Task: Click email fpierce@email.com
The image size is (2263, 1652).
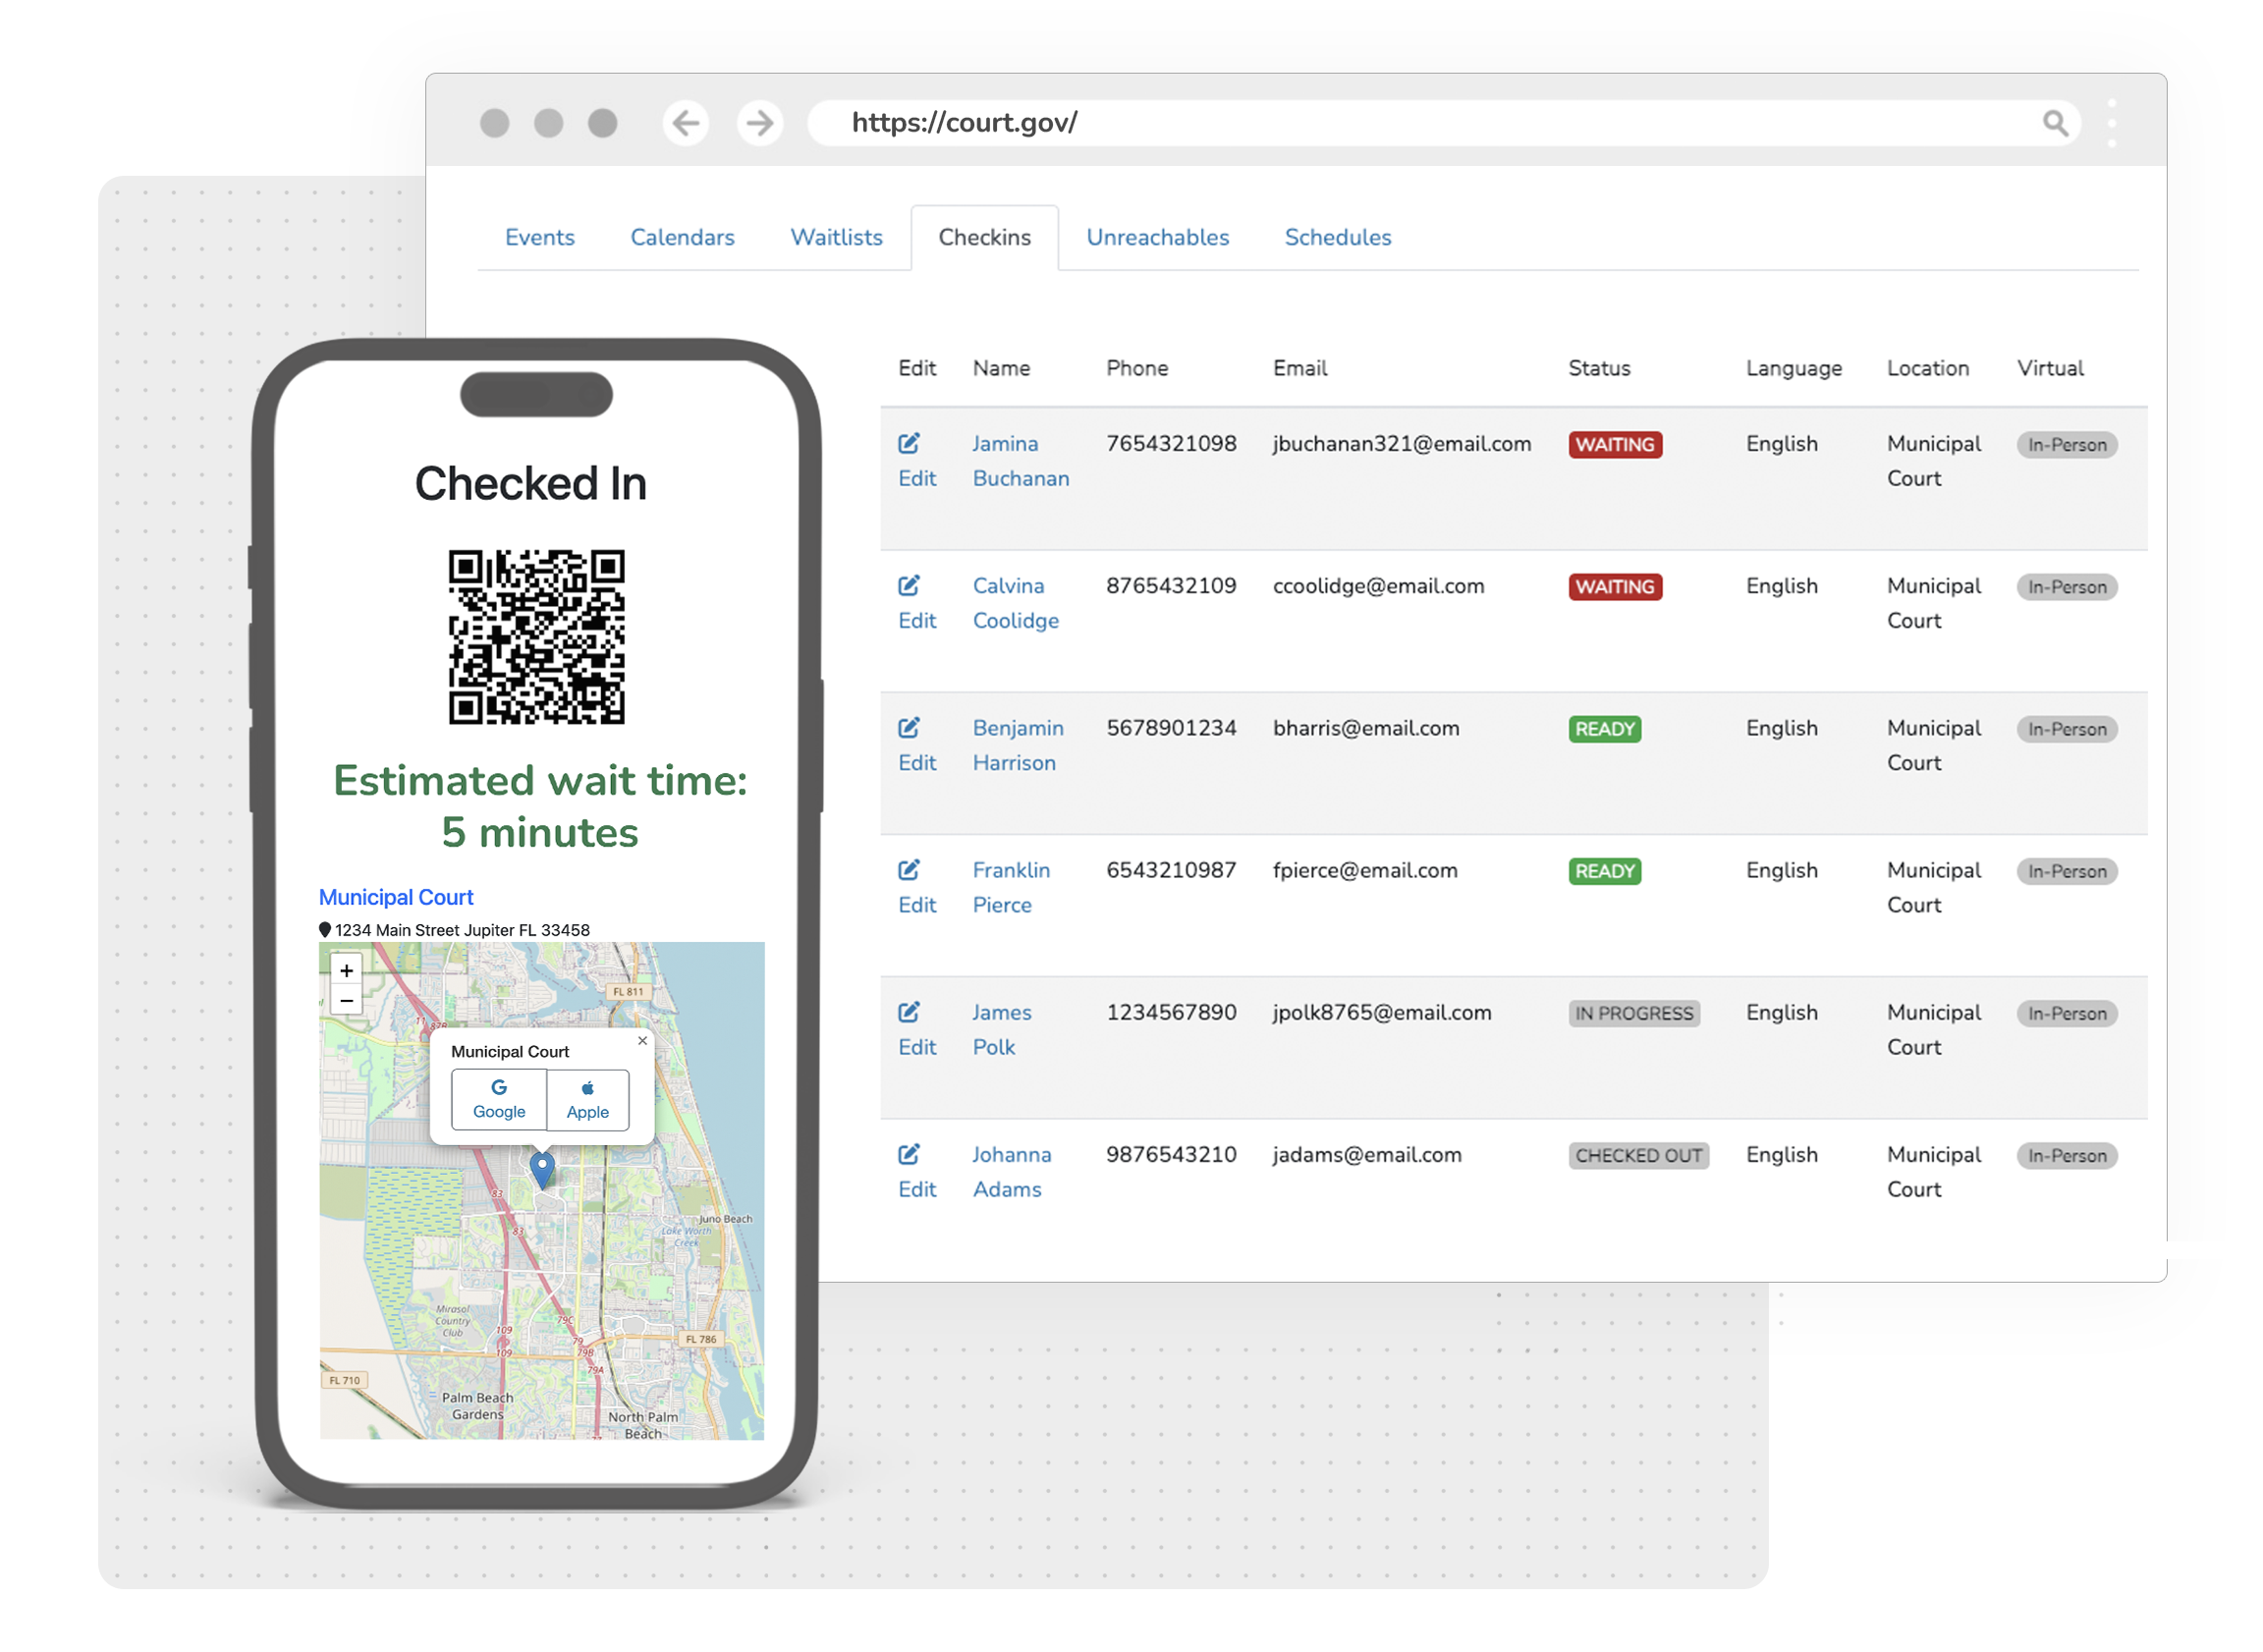Action: pos(1364,870)
